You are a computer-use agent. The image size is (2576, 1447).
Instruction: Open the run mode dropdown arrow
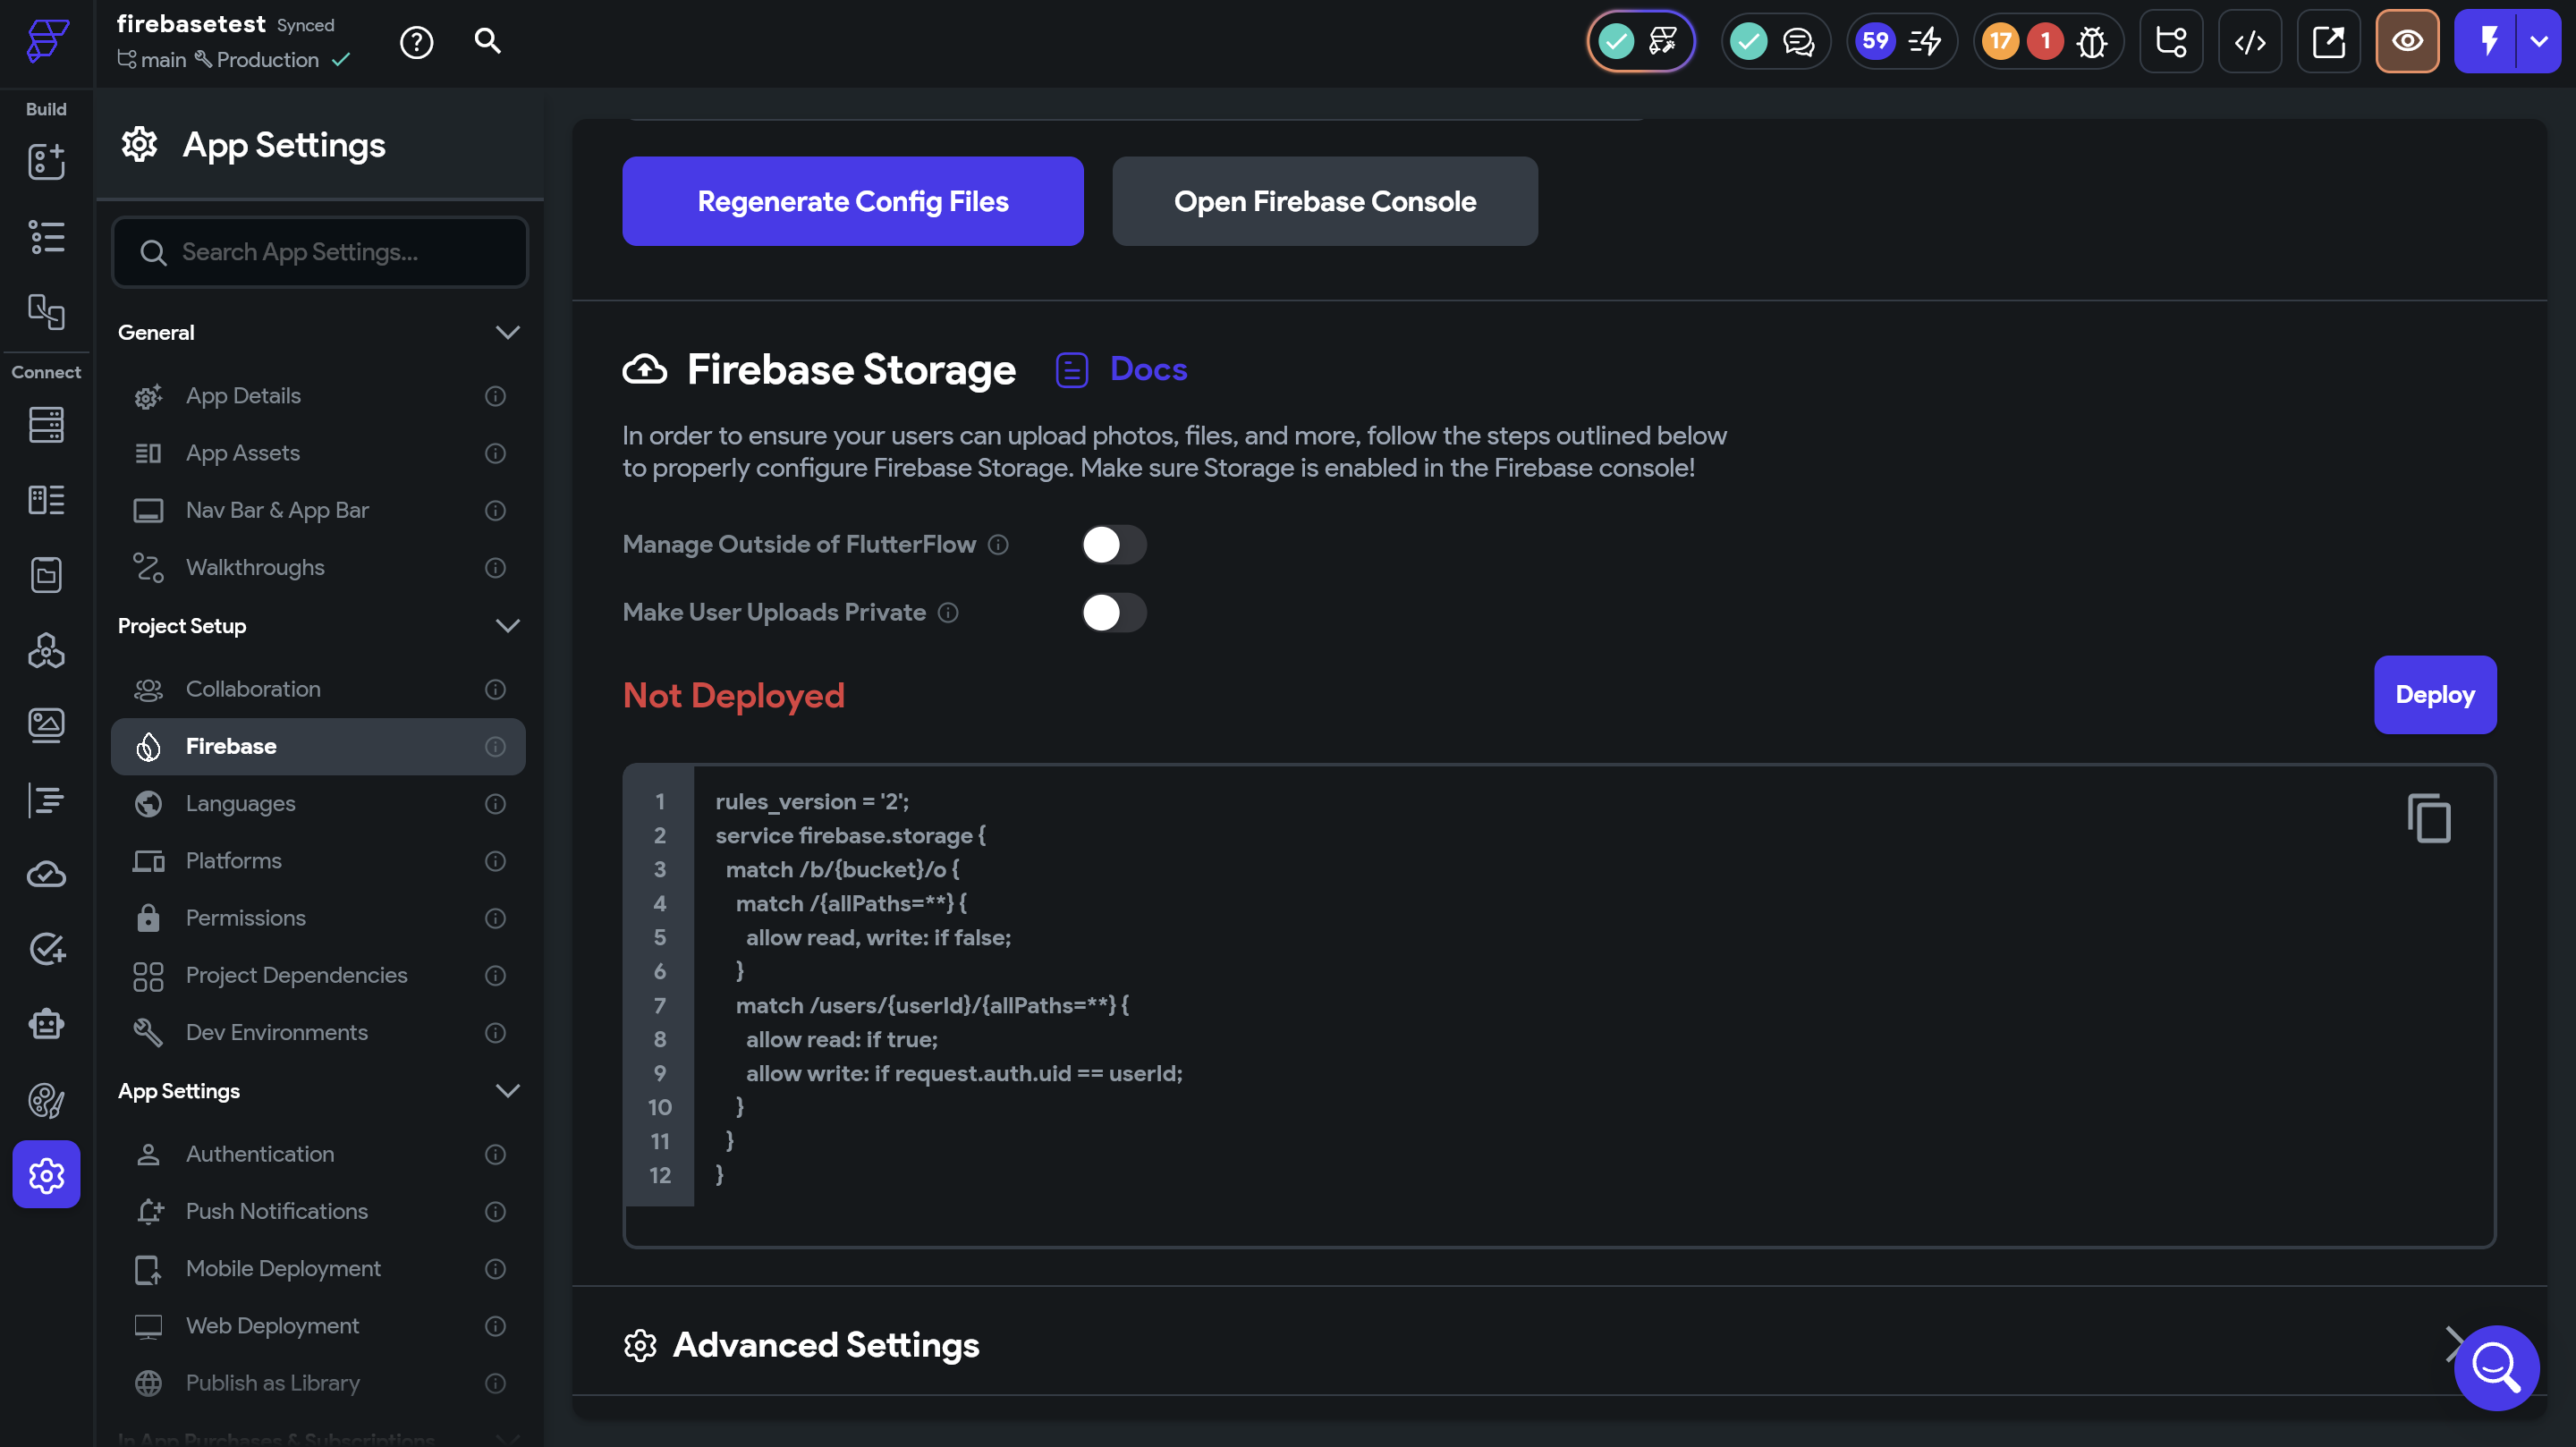click(x=2538, y=41)
